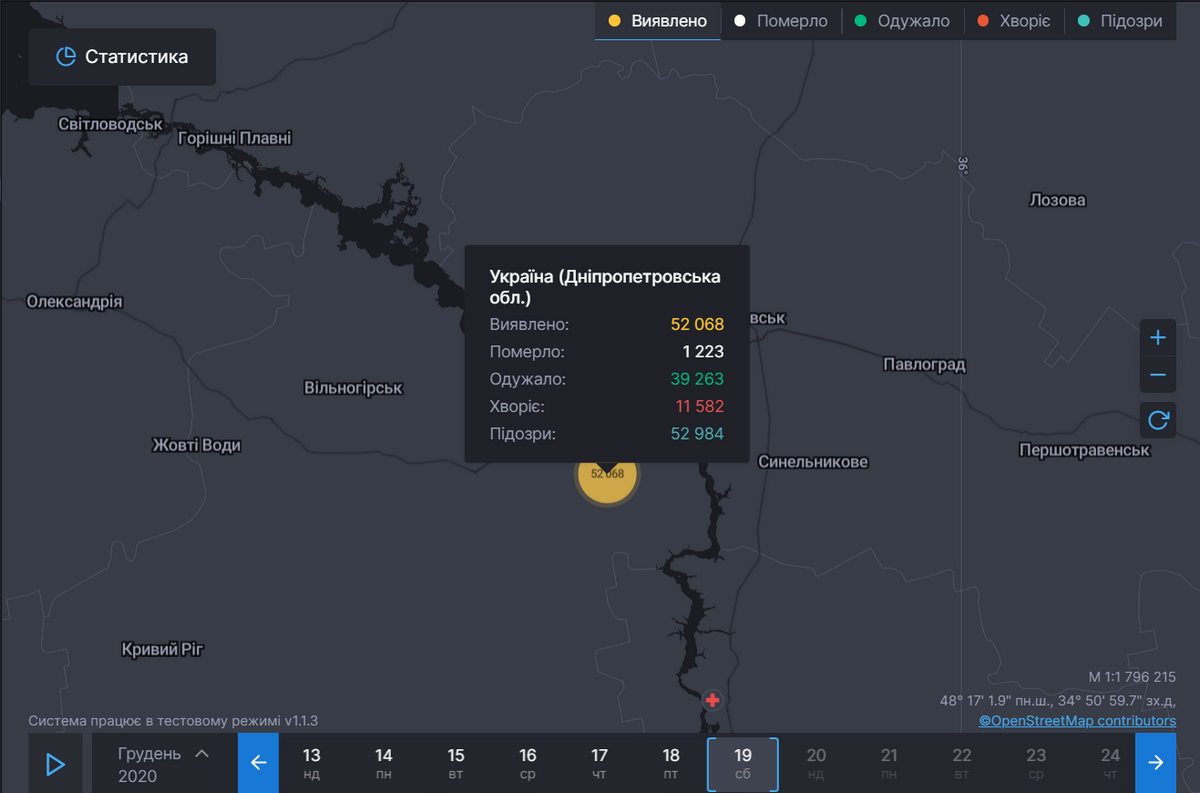Click the yellow 52 068 cluster marker
This screenshot has height=793, width=1200.
tap(607, 474)
